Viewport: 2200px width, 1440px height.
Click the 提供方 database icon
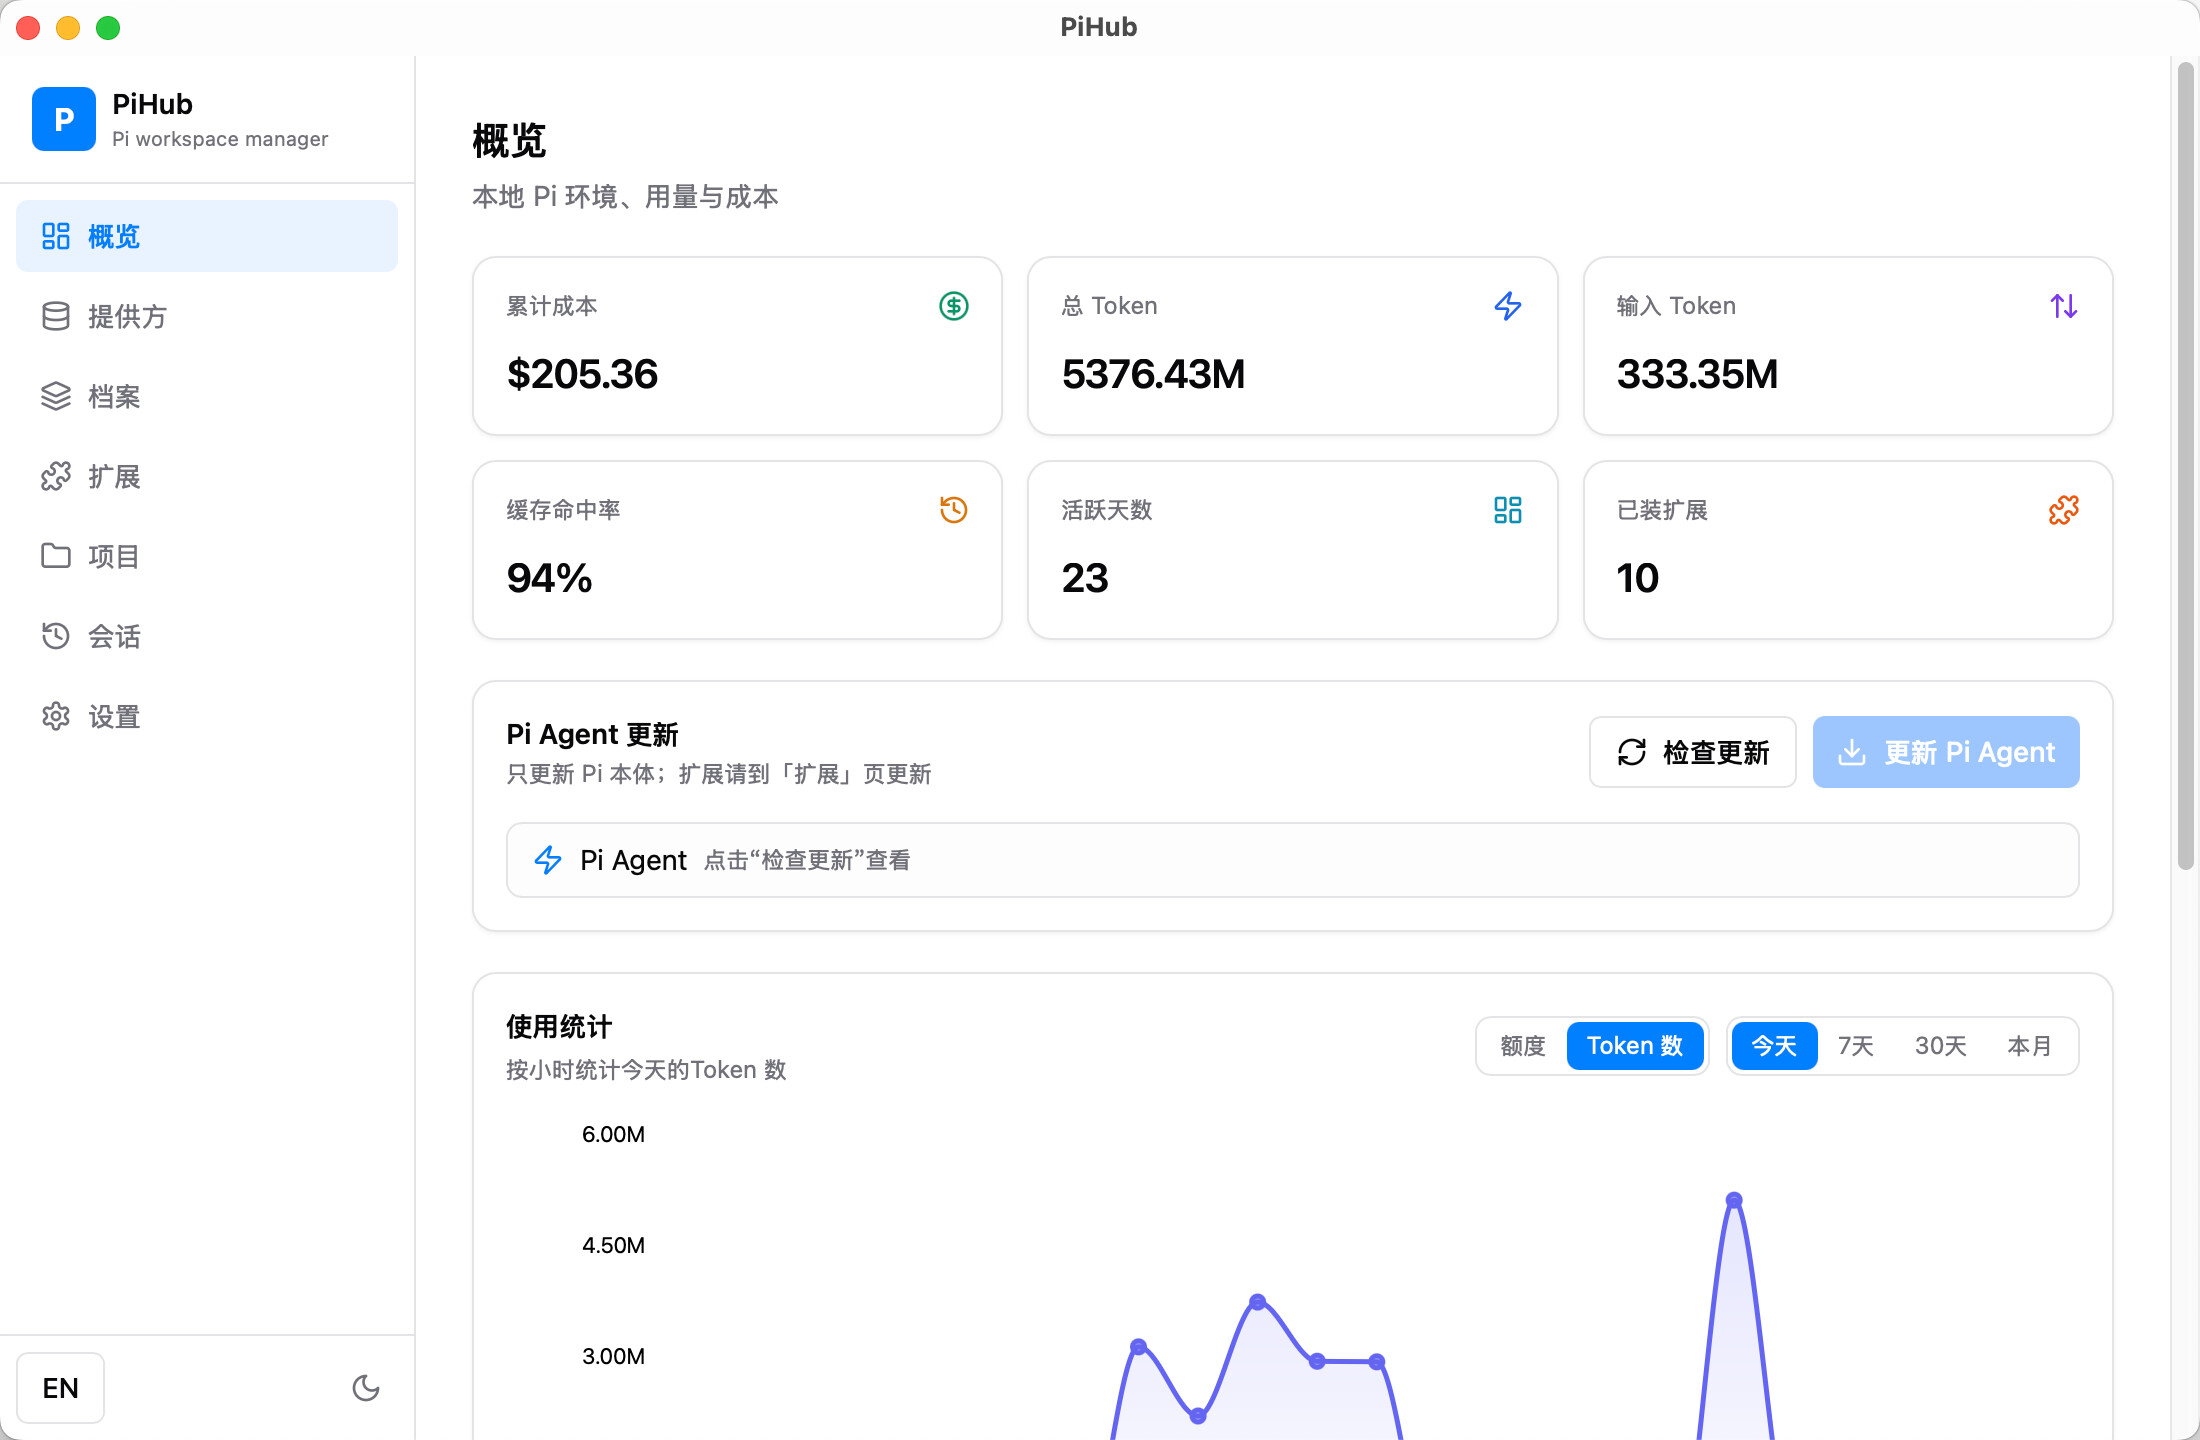point(56,316)
